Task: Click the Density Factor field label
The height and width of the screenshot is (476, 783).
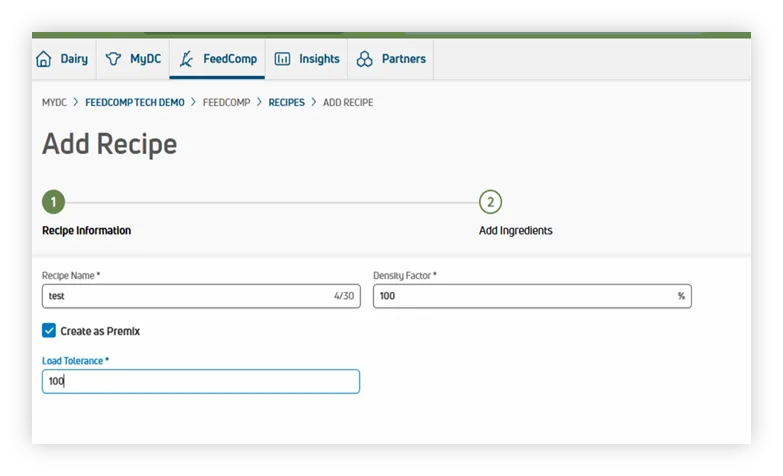Action: point(405,276)
